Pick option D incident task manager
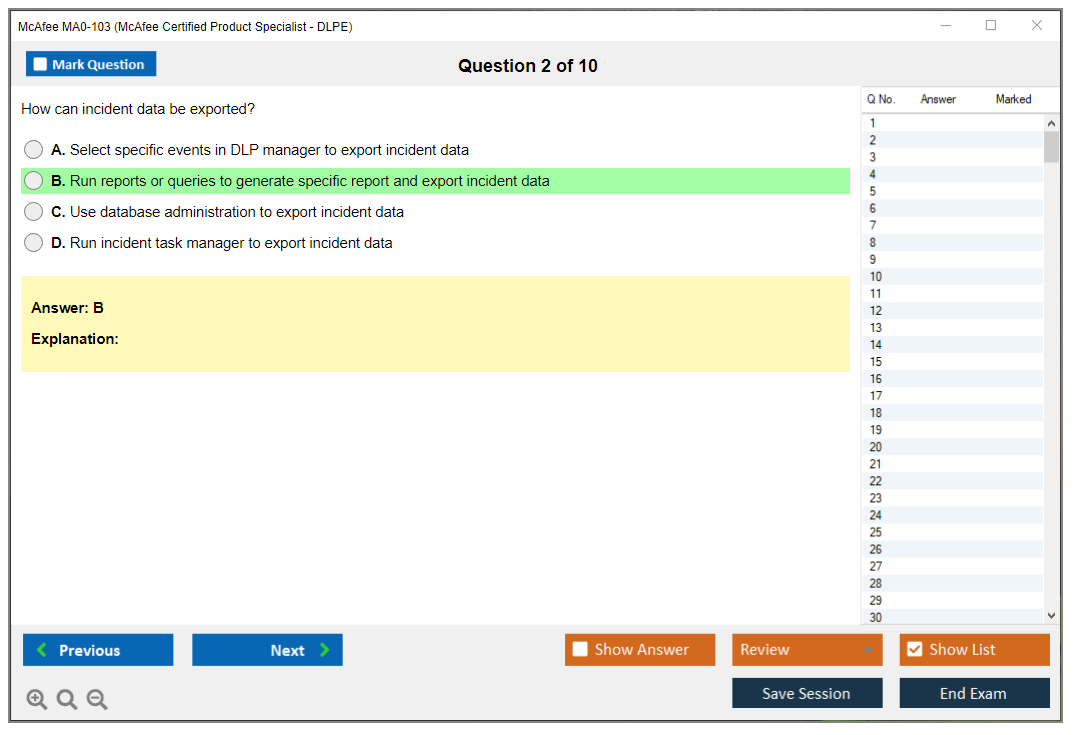Screen dimensions: 1075x735 pos(34,243)
